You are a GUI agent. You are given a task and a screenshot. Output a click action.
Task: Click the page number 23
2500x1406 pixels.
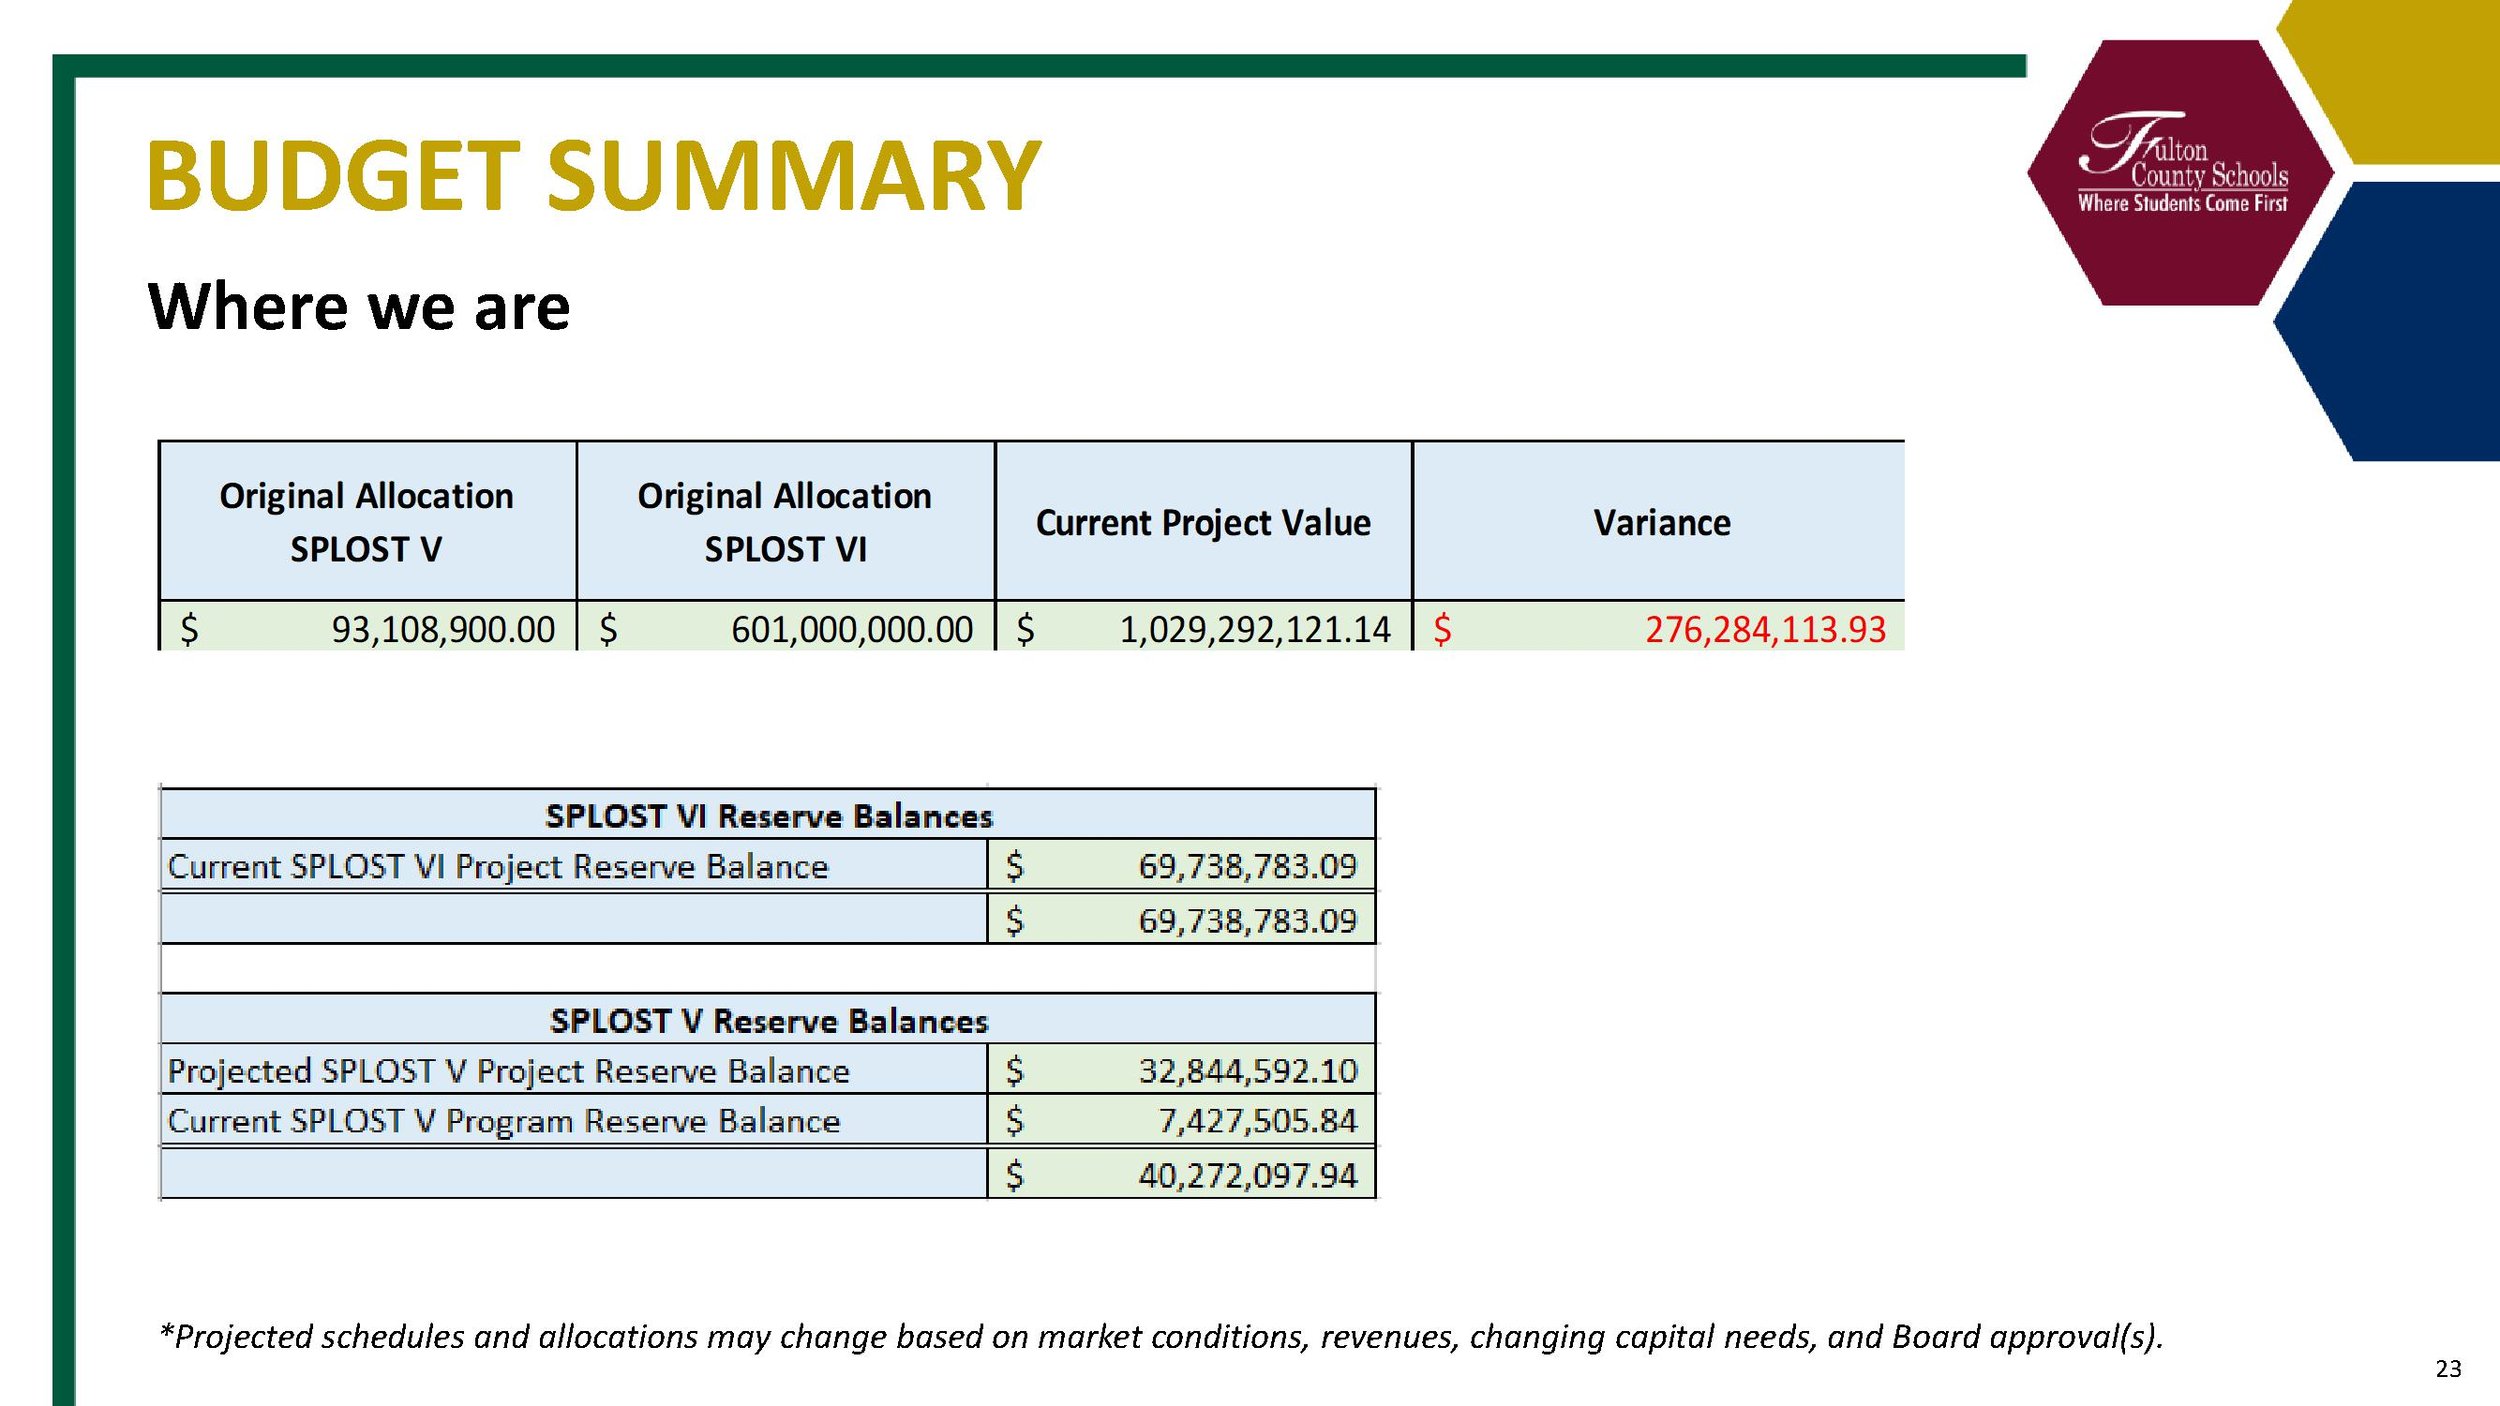(2448, 1369)
